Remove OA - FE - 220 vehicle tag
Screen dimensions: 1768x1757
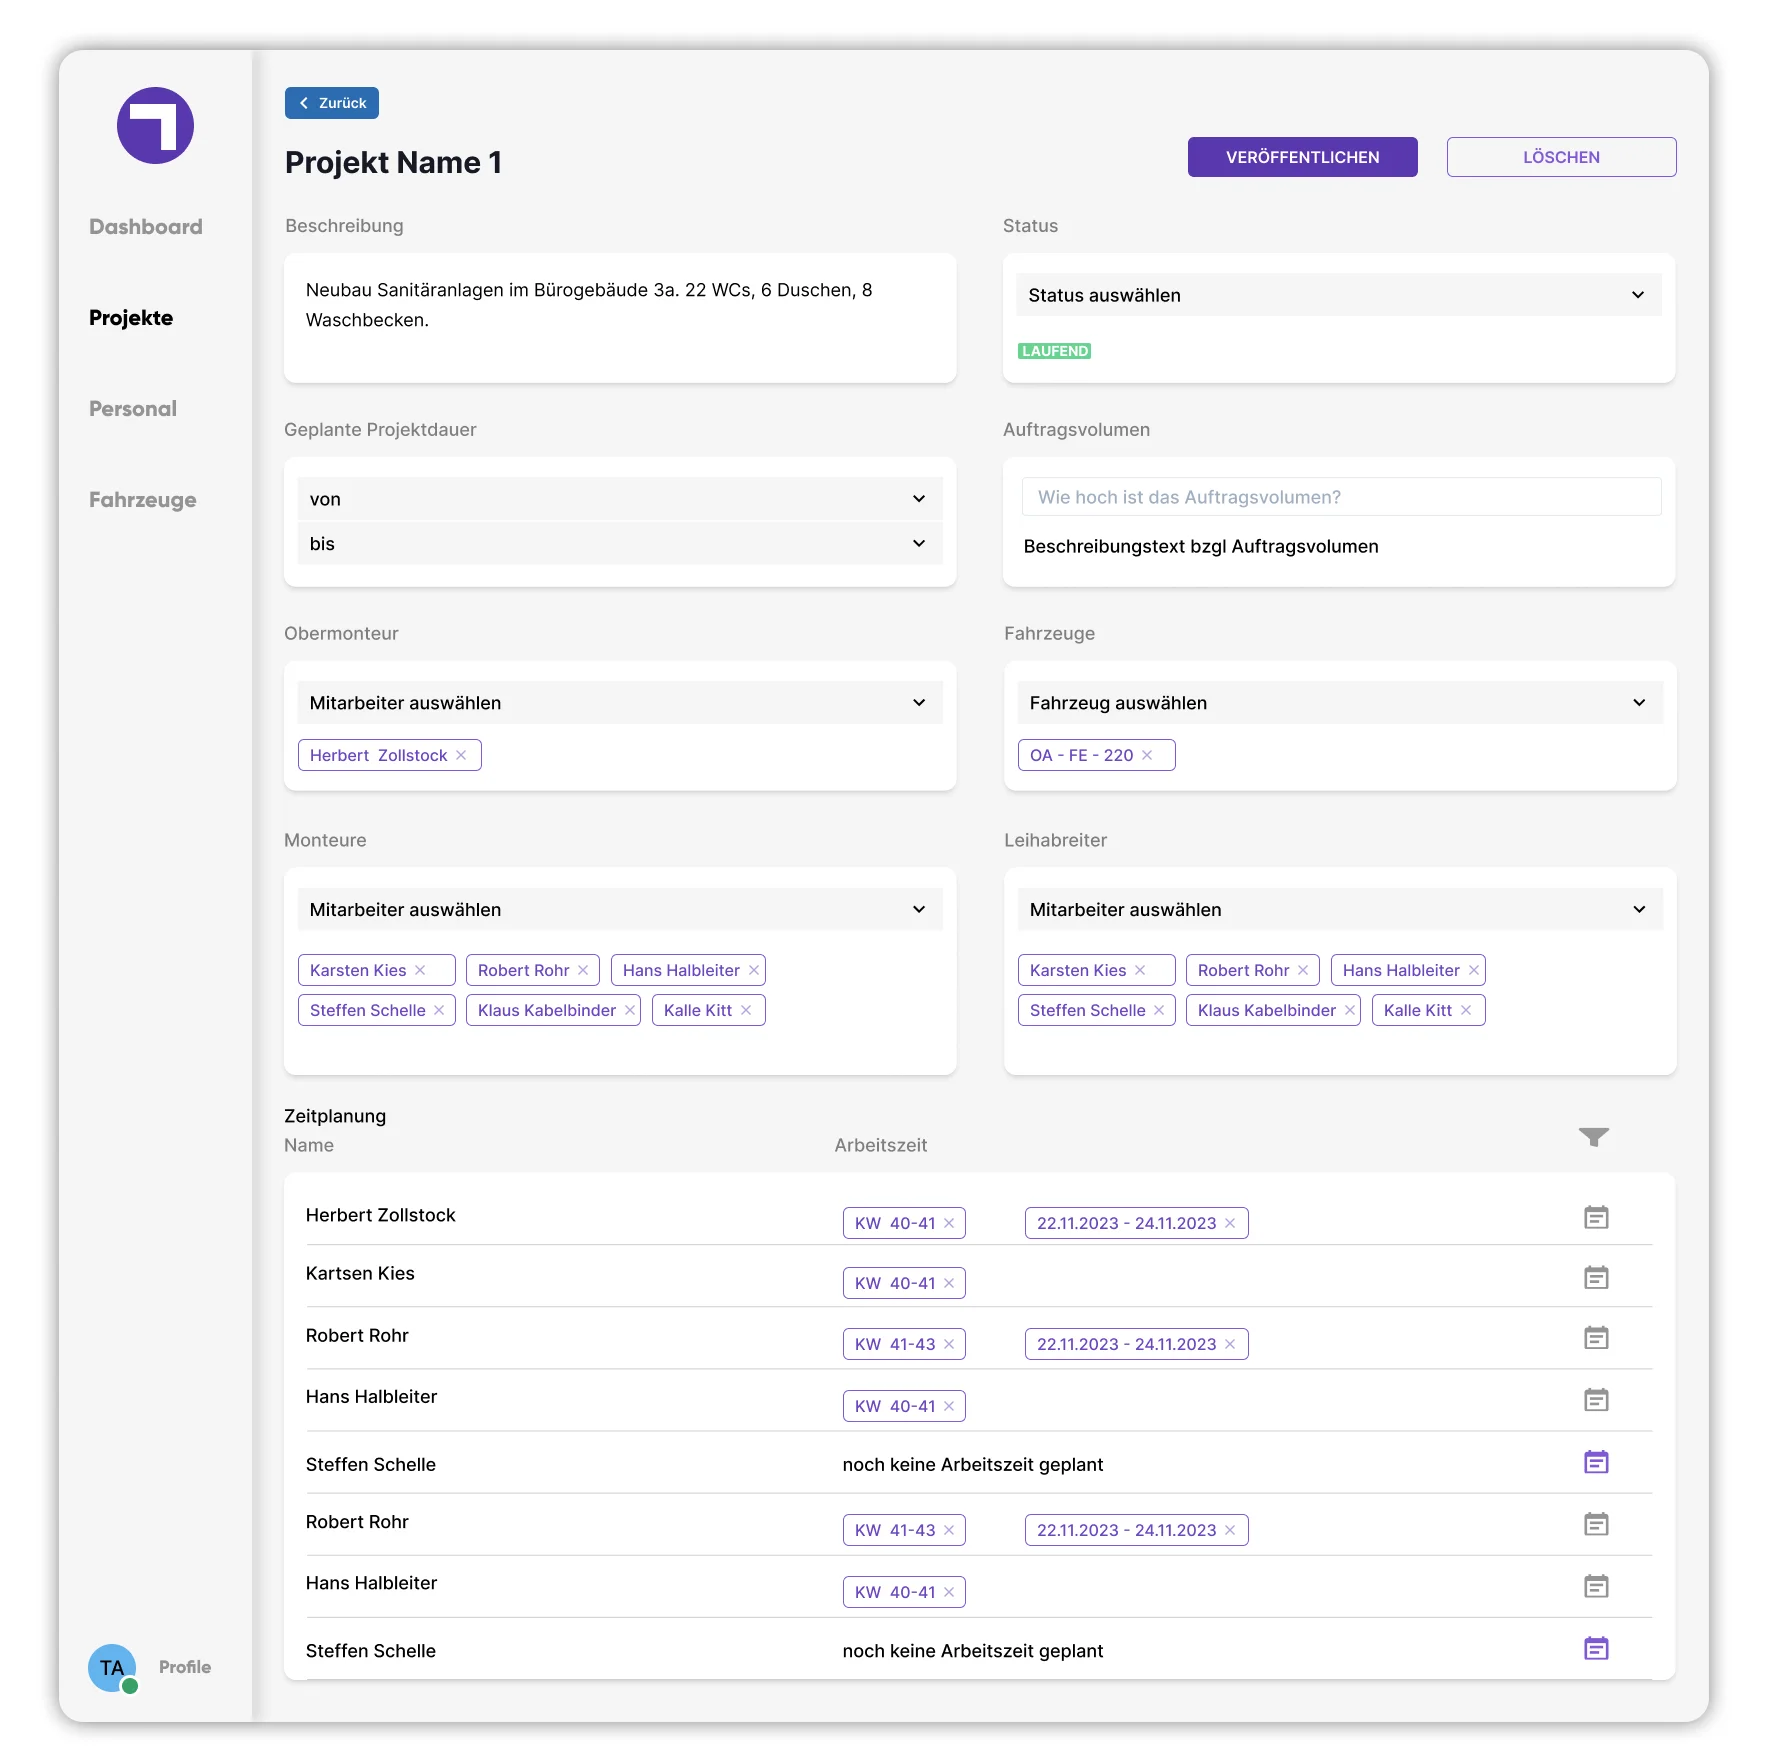[1147, 755]
